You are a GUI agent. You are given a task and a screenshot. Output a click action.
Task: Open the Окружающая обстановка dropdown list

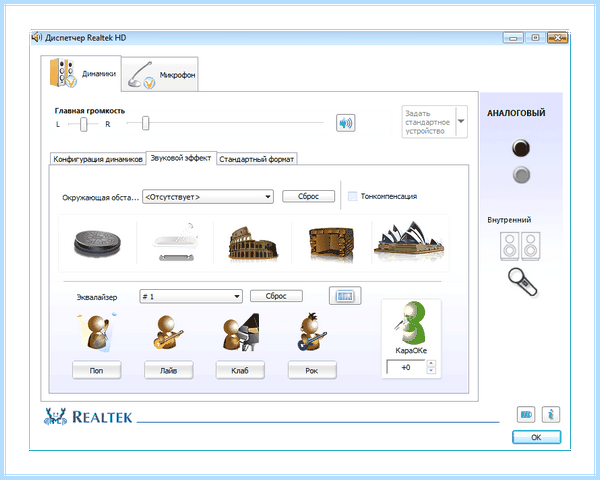pos(208,197)
